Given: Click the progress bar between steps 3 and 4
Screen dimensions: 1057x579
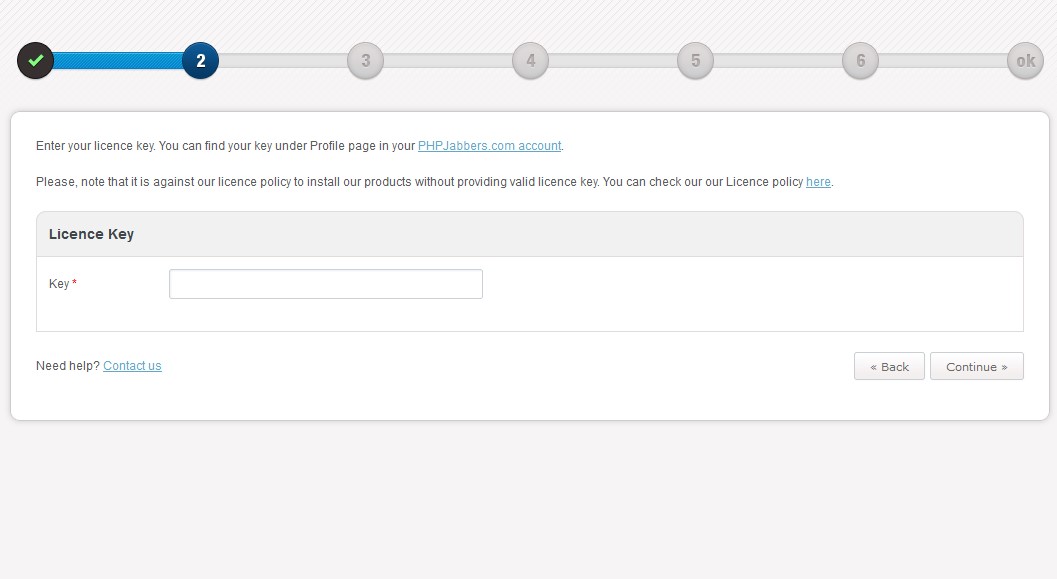Looking at the screenshot, I should point(448,61).
